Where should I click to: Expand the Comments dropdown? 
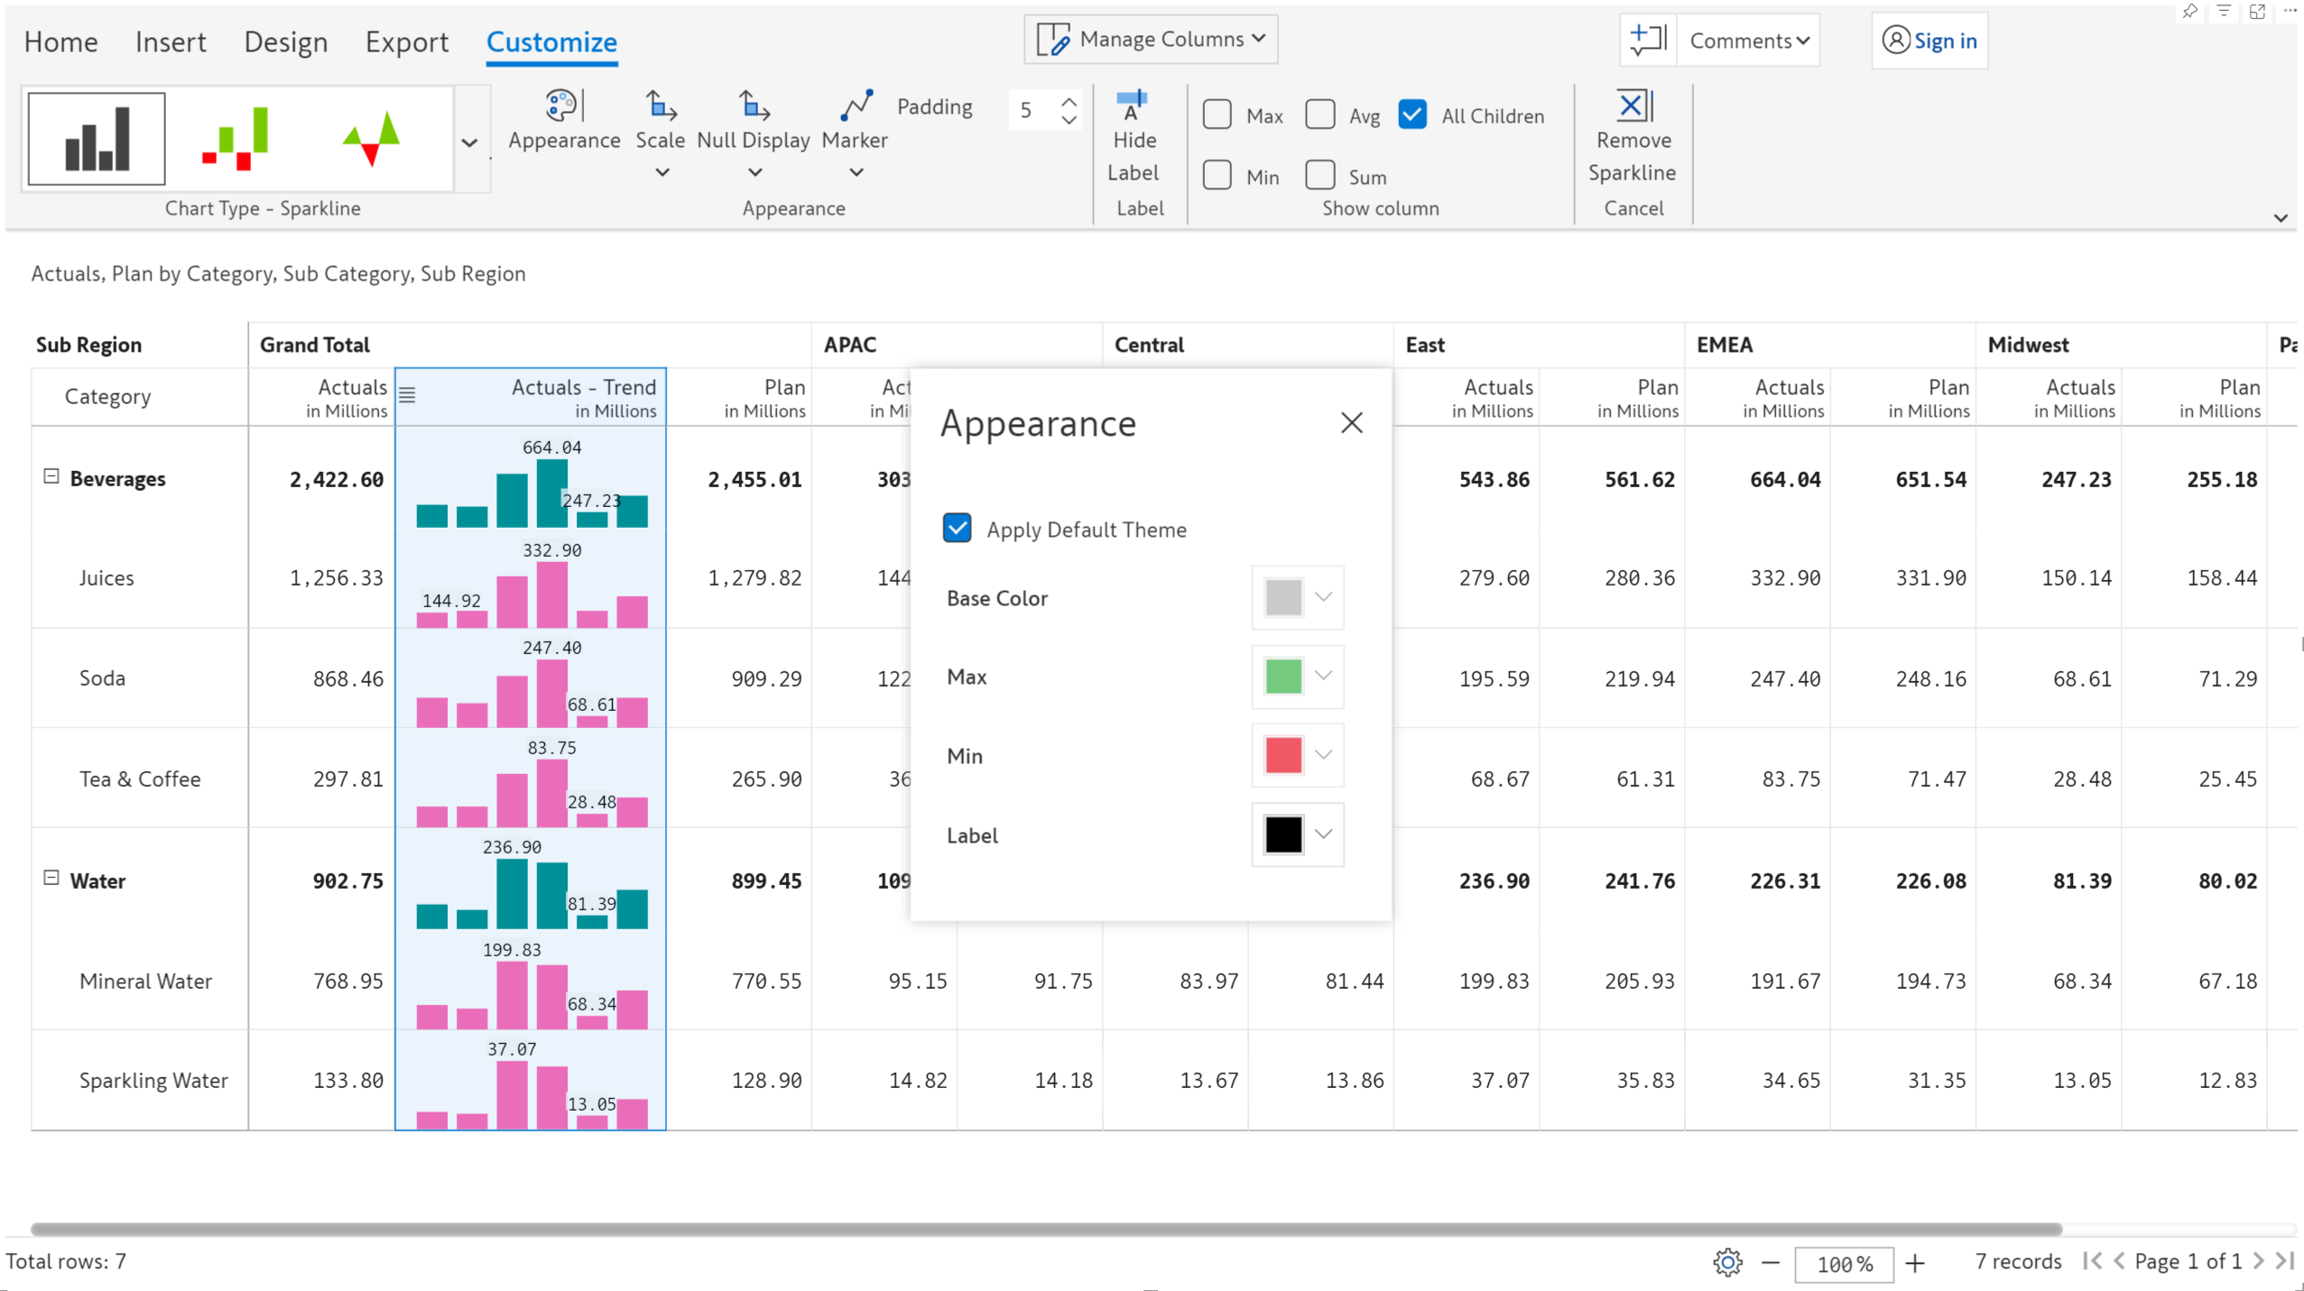[1748, 41]
